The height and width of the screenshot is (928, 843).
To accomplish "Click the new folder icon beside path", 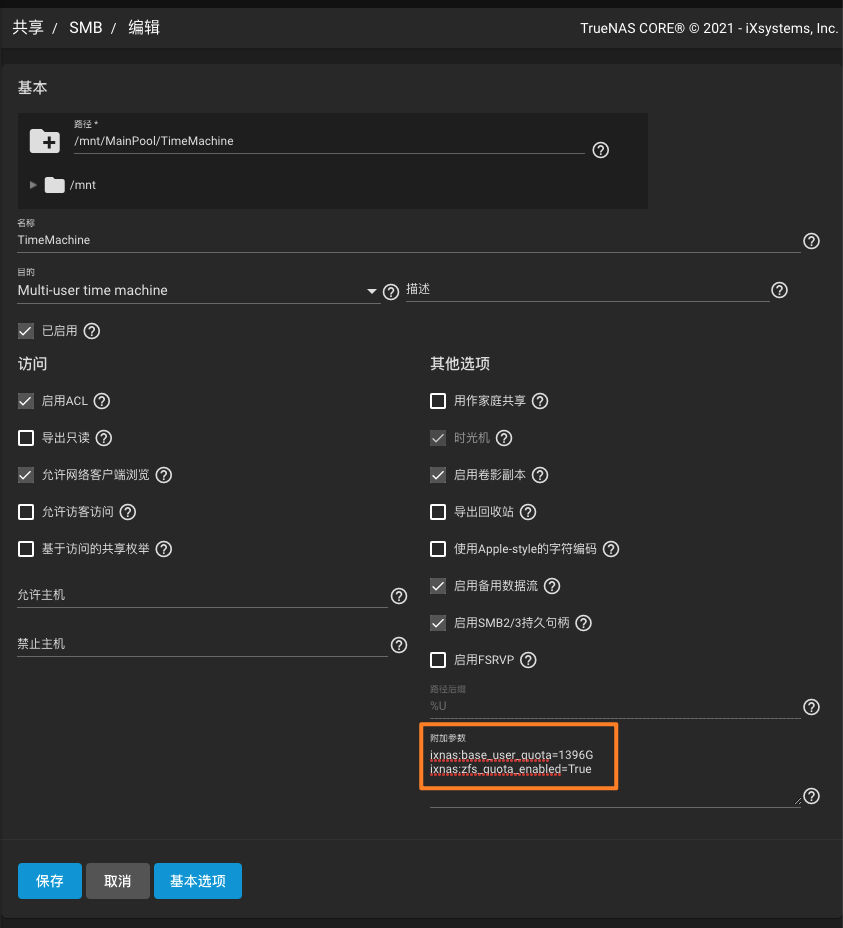I will (44, 141).
